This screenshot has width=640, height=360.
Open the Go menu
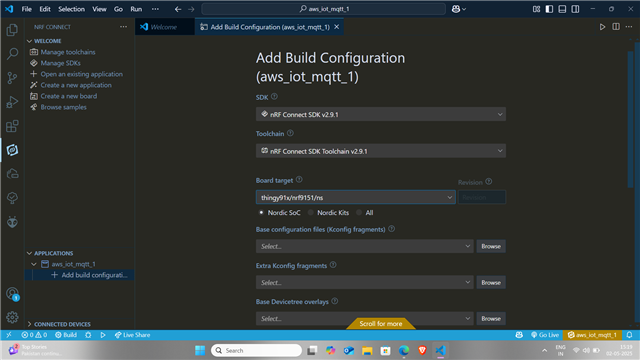click(x=118, y=9)
